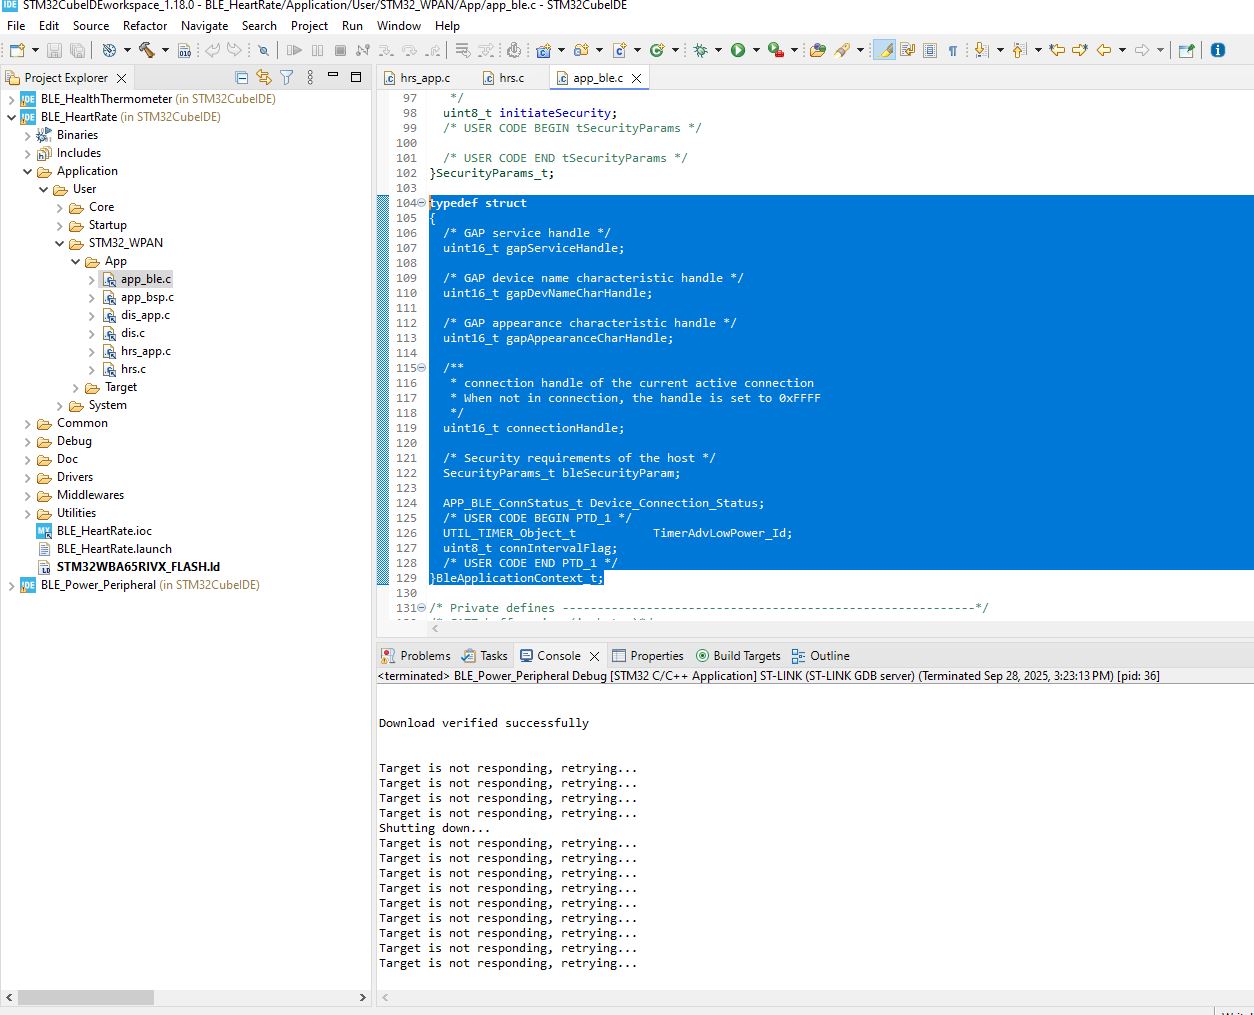
Task: Click the green Run button icon
Action: (x=738, y=50)
